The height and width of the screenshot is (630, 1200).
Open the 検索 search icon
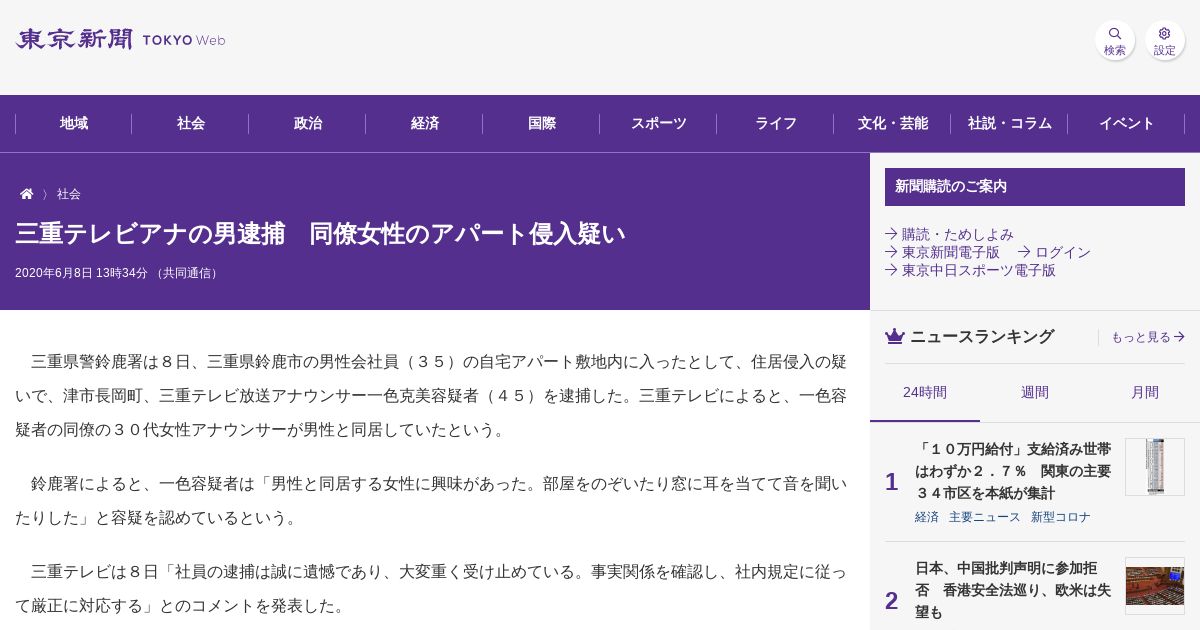[x=1114, y=41]
